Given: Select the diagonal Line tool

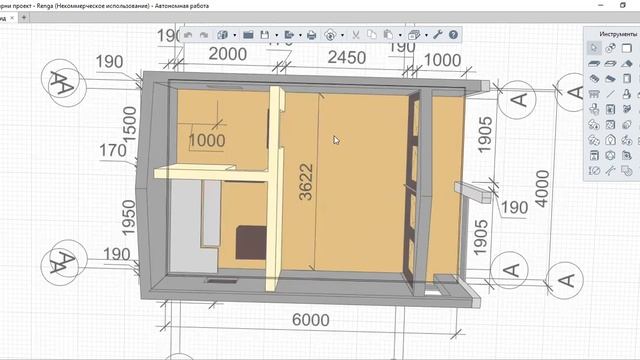Looking at the screenshot, I should pos(611,94).
